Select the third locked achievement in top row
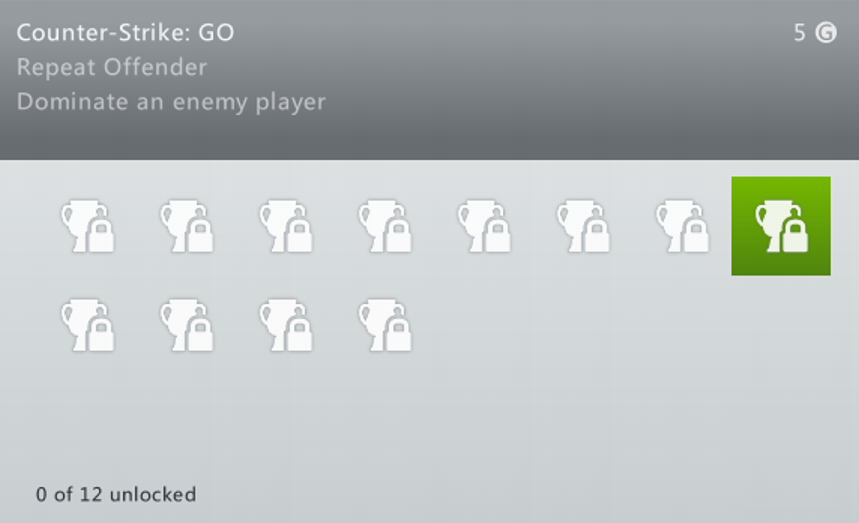 pos(285,226)
